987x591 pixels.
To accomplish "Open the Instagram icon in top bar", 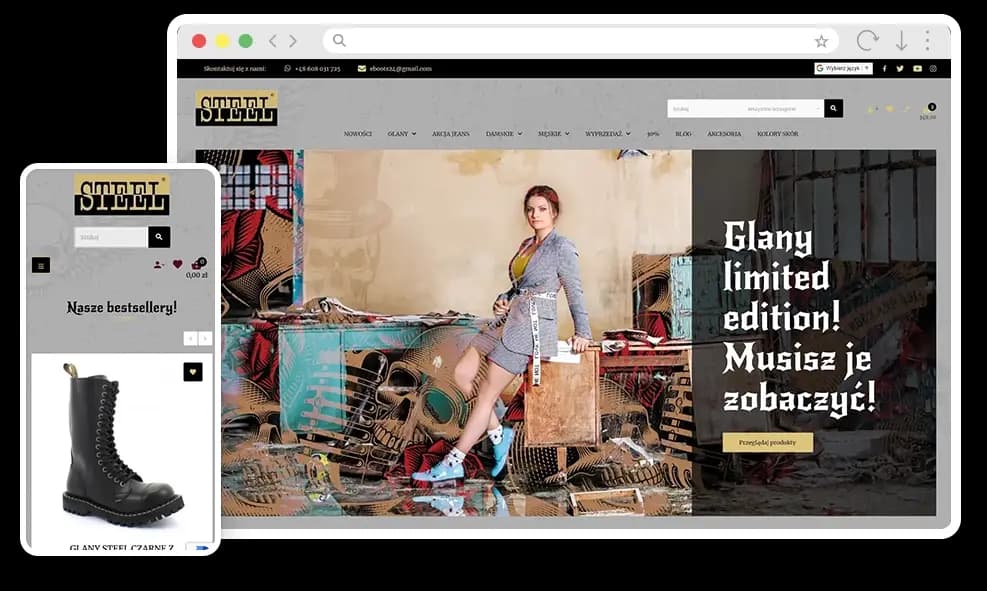I will click(x=933, y=69).
